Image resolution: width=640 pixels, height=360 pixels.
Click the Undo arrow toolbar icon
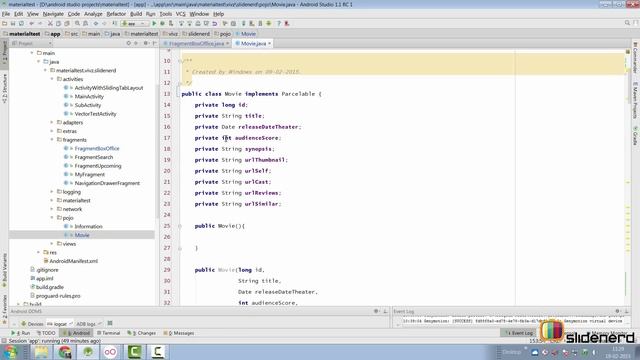(31, 24)
